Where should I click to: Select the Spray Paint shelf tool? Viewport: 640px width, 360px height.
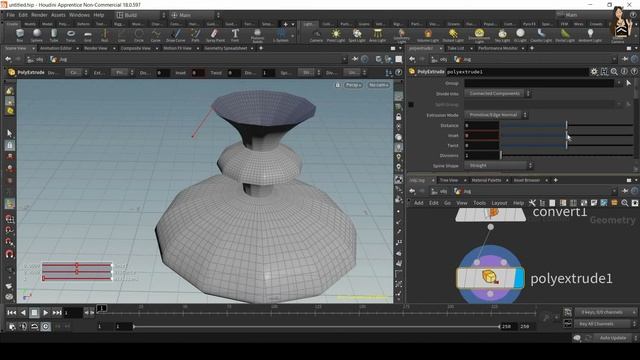[x=215, y=35]
